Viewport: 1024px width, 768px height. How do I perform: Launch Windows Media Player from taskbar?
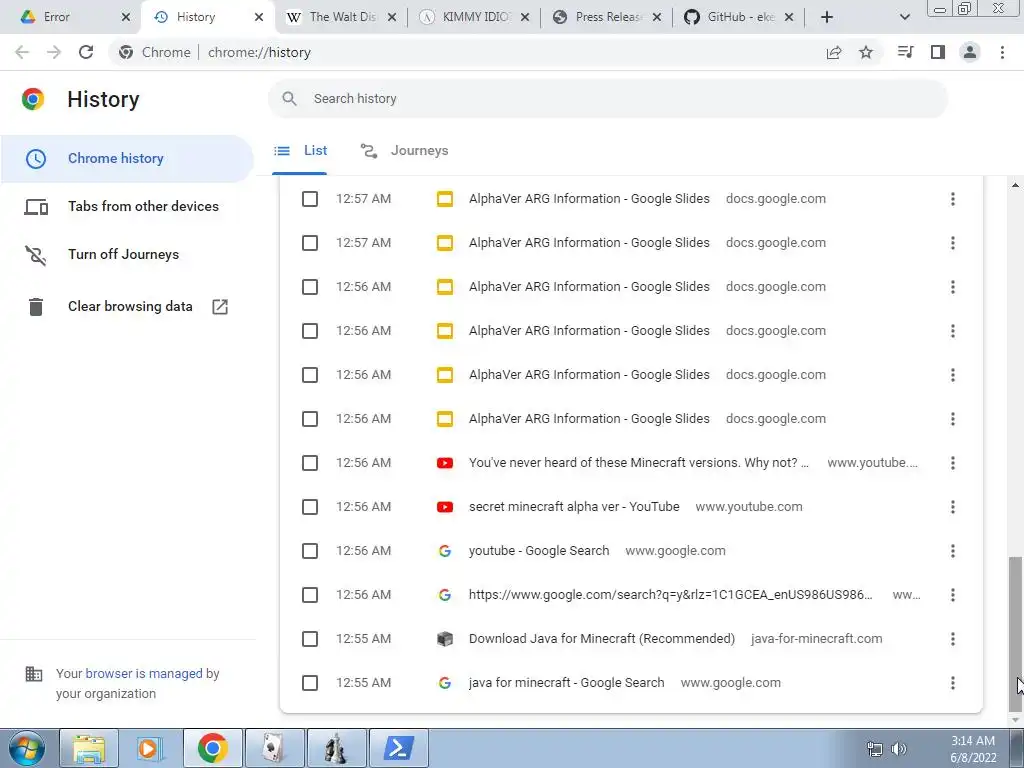point(149,748)
